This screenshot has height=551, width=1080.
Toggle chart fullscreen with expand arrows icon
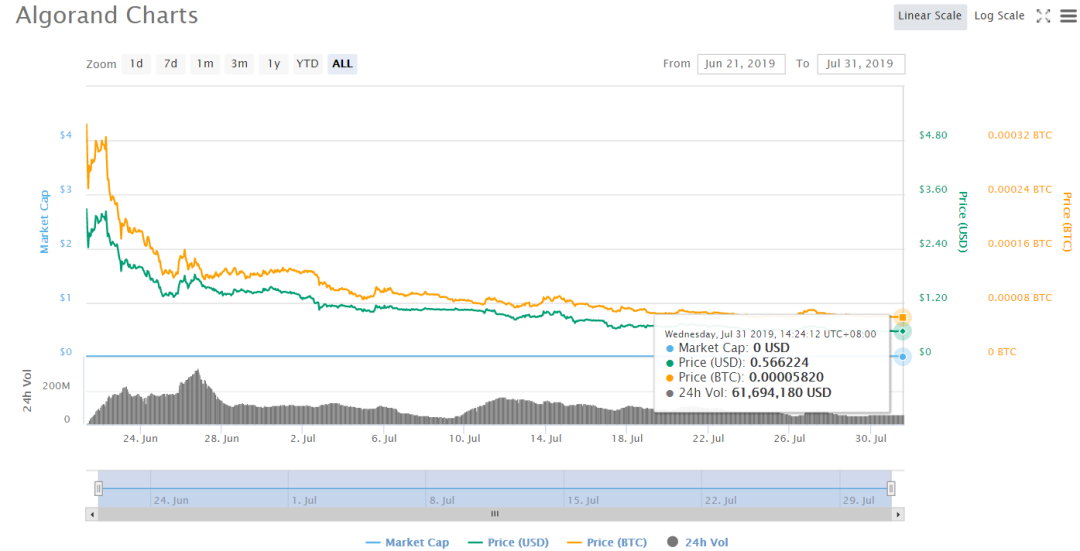click(1043, 16)
